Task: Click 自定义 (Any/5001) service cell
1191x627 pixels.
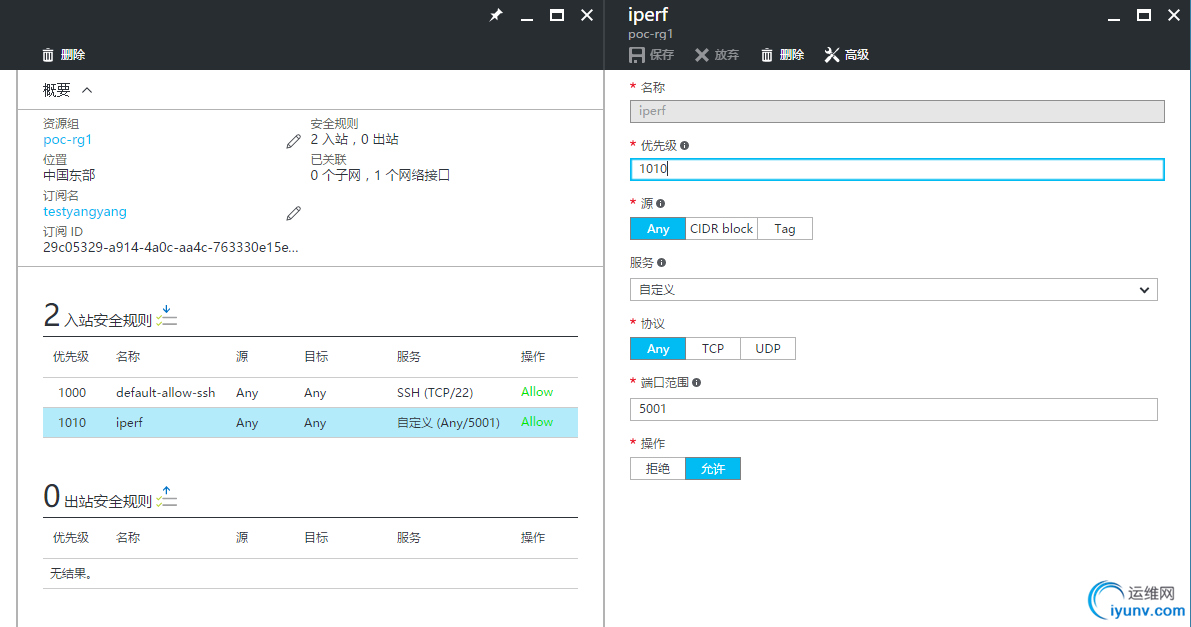Action: pos(448,423)
